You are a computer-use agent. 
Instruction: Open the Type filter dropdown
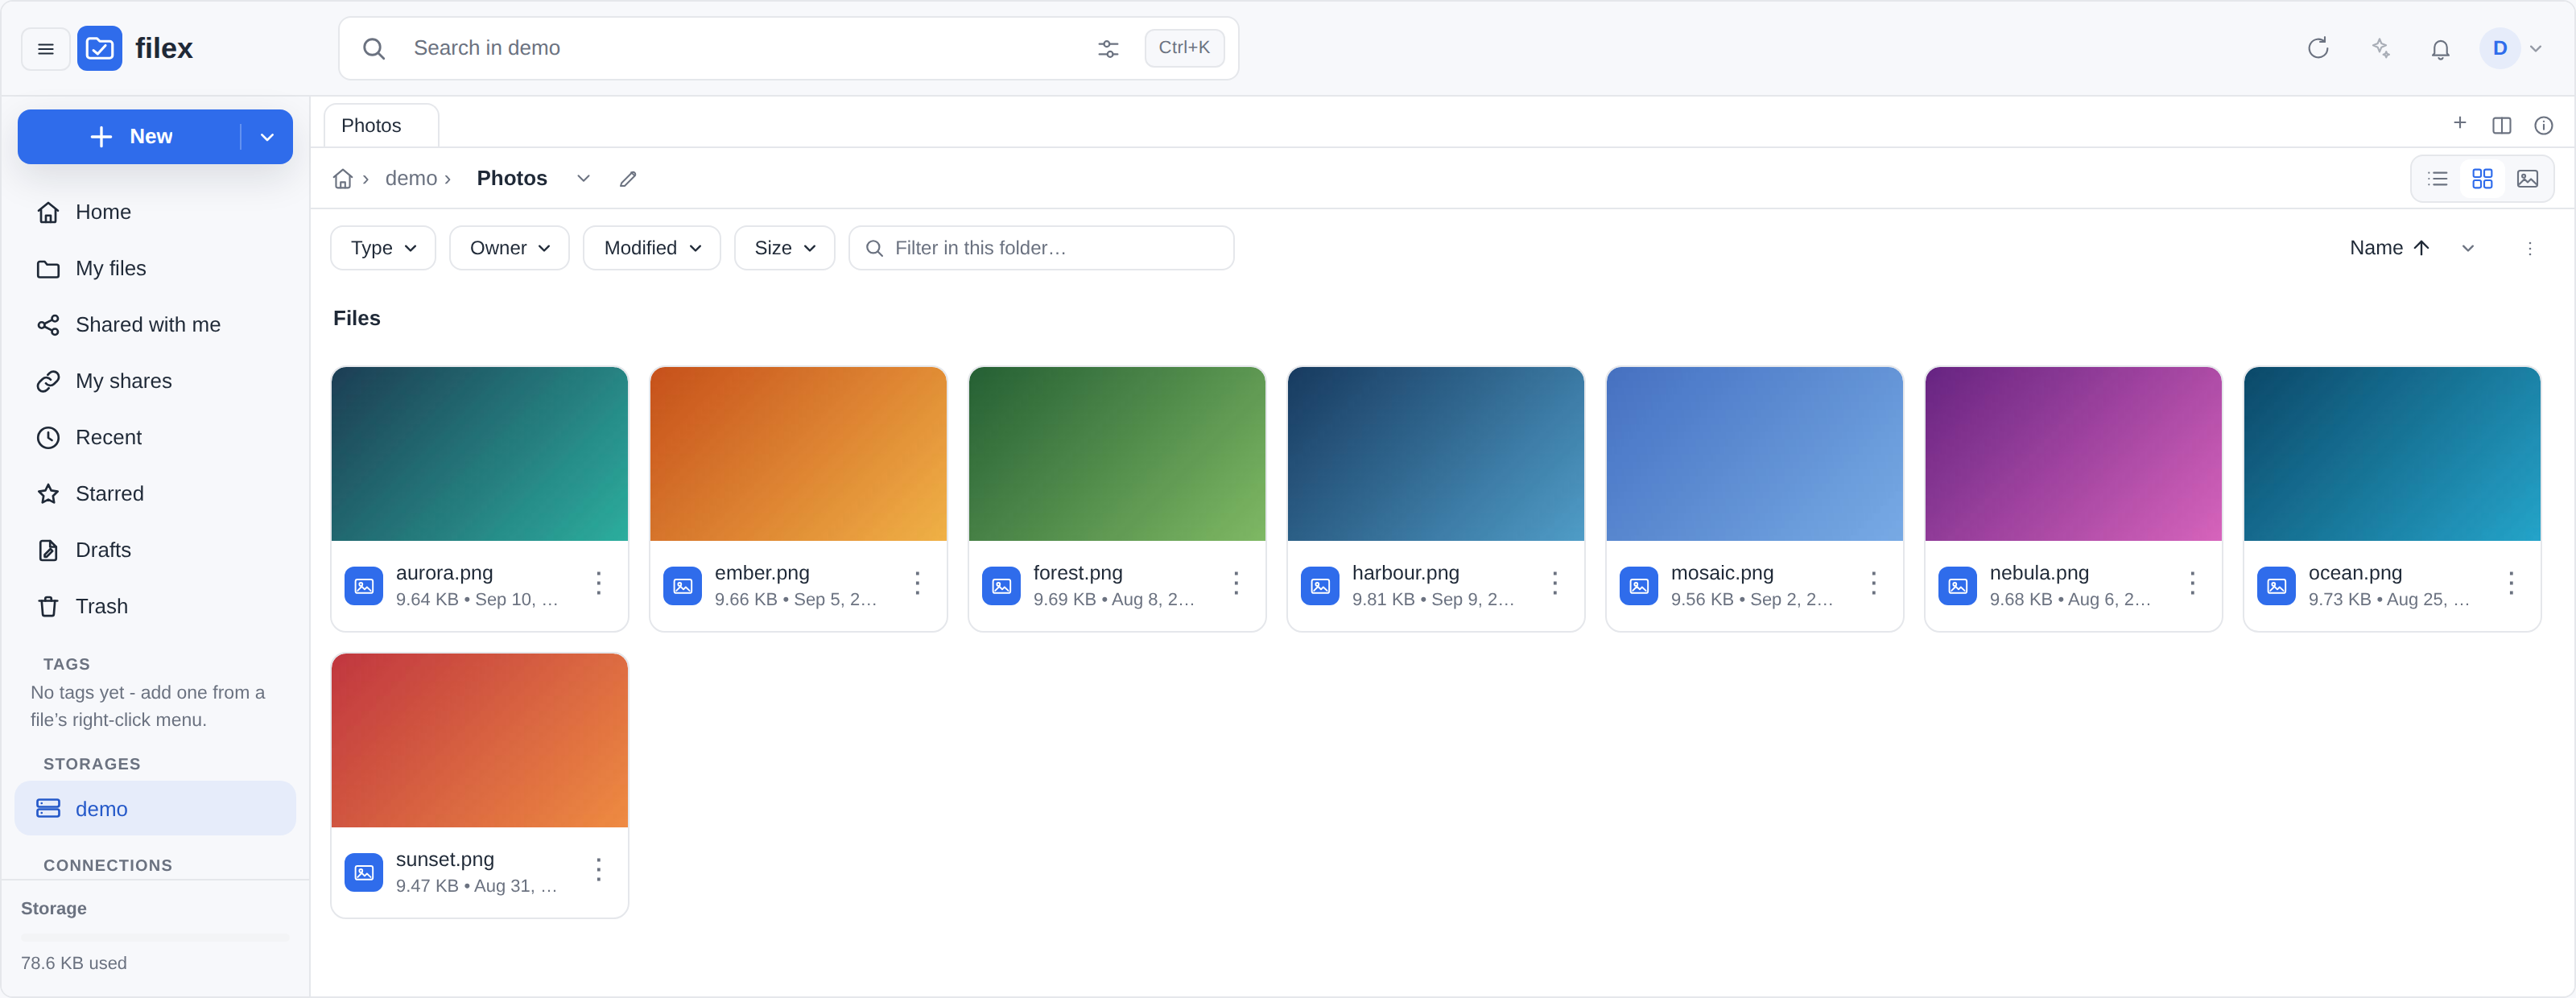click(x=383, y=248)
